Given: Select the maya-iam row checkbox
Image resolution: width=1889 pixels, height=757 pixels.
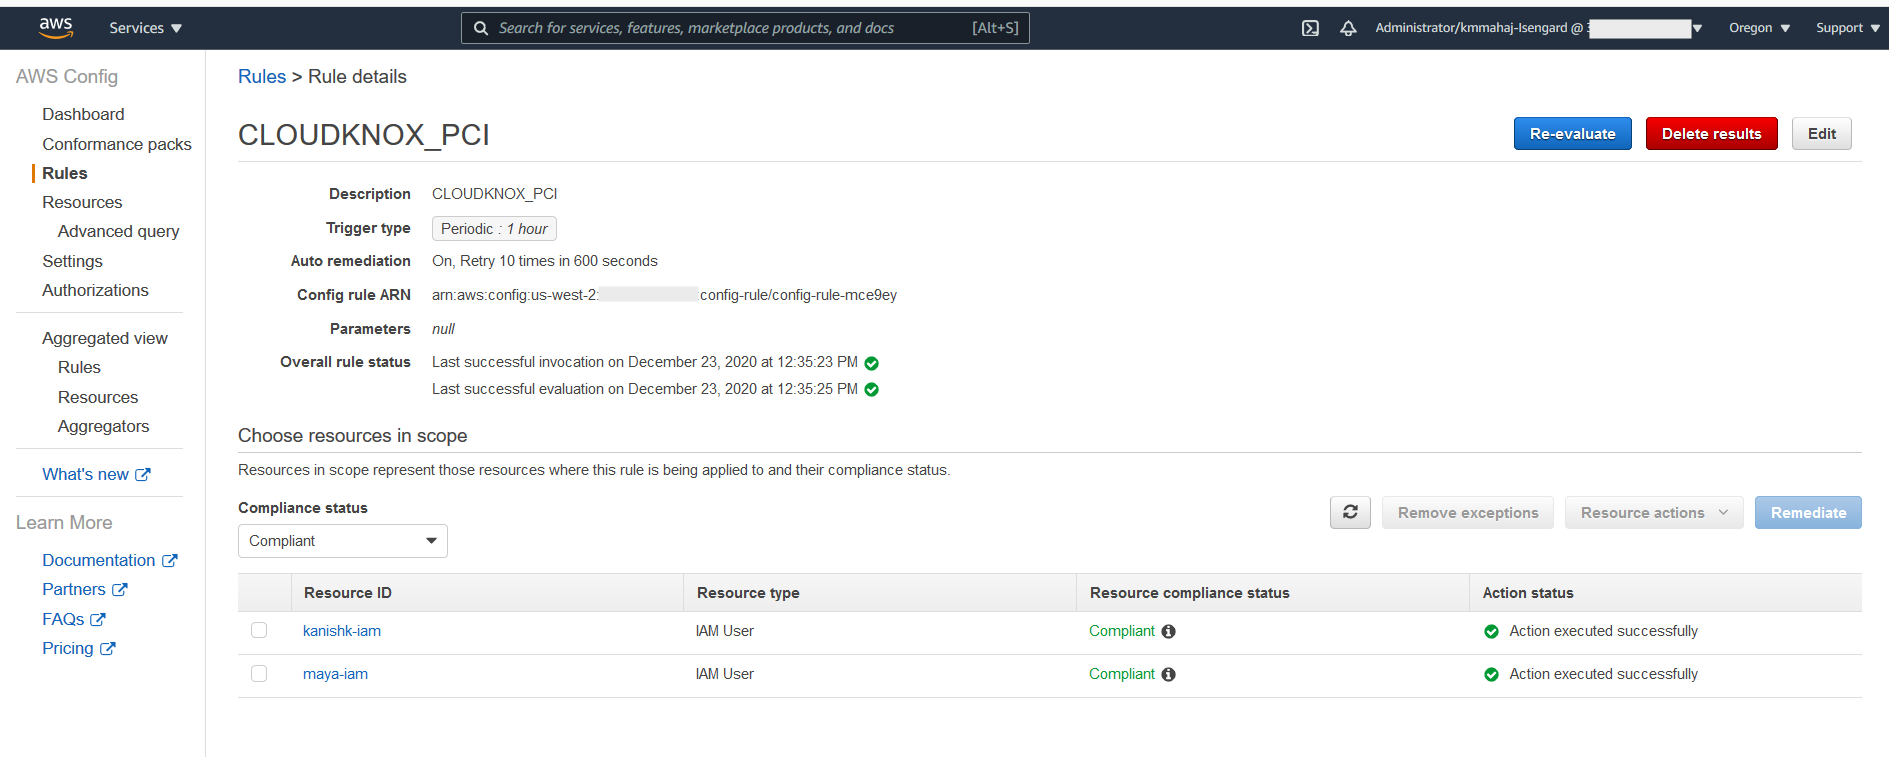Looking at the screenshot, I should point(259,674).
